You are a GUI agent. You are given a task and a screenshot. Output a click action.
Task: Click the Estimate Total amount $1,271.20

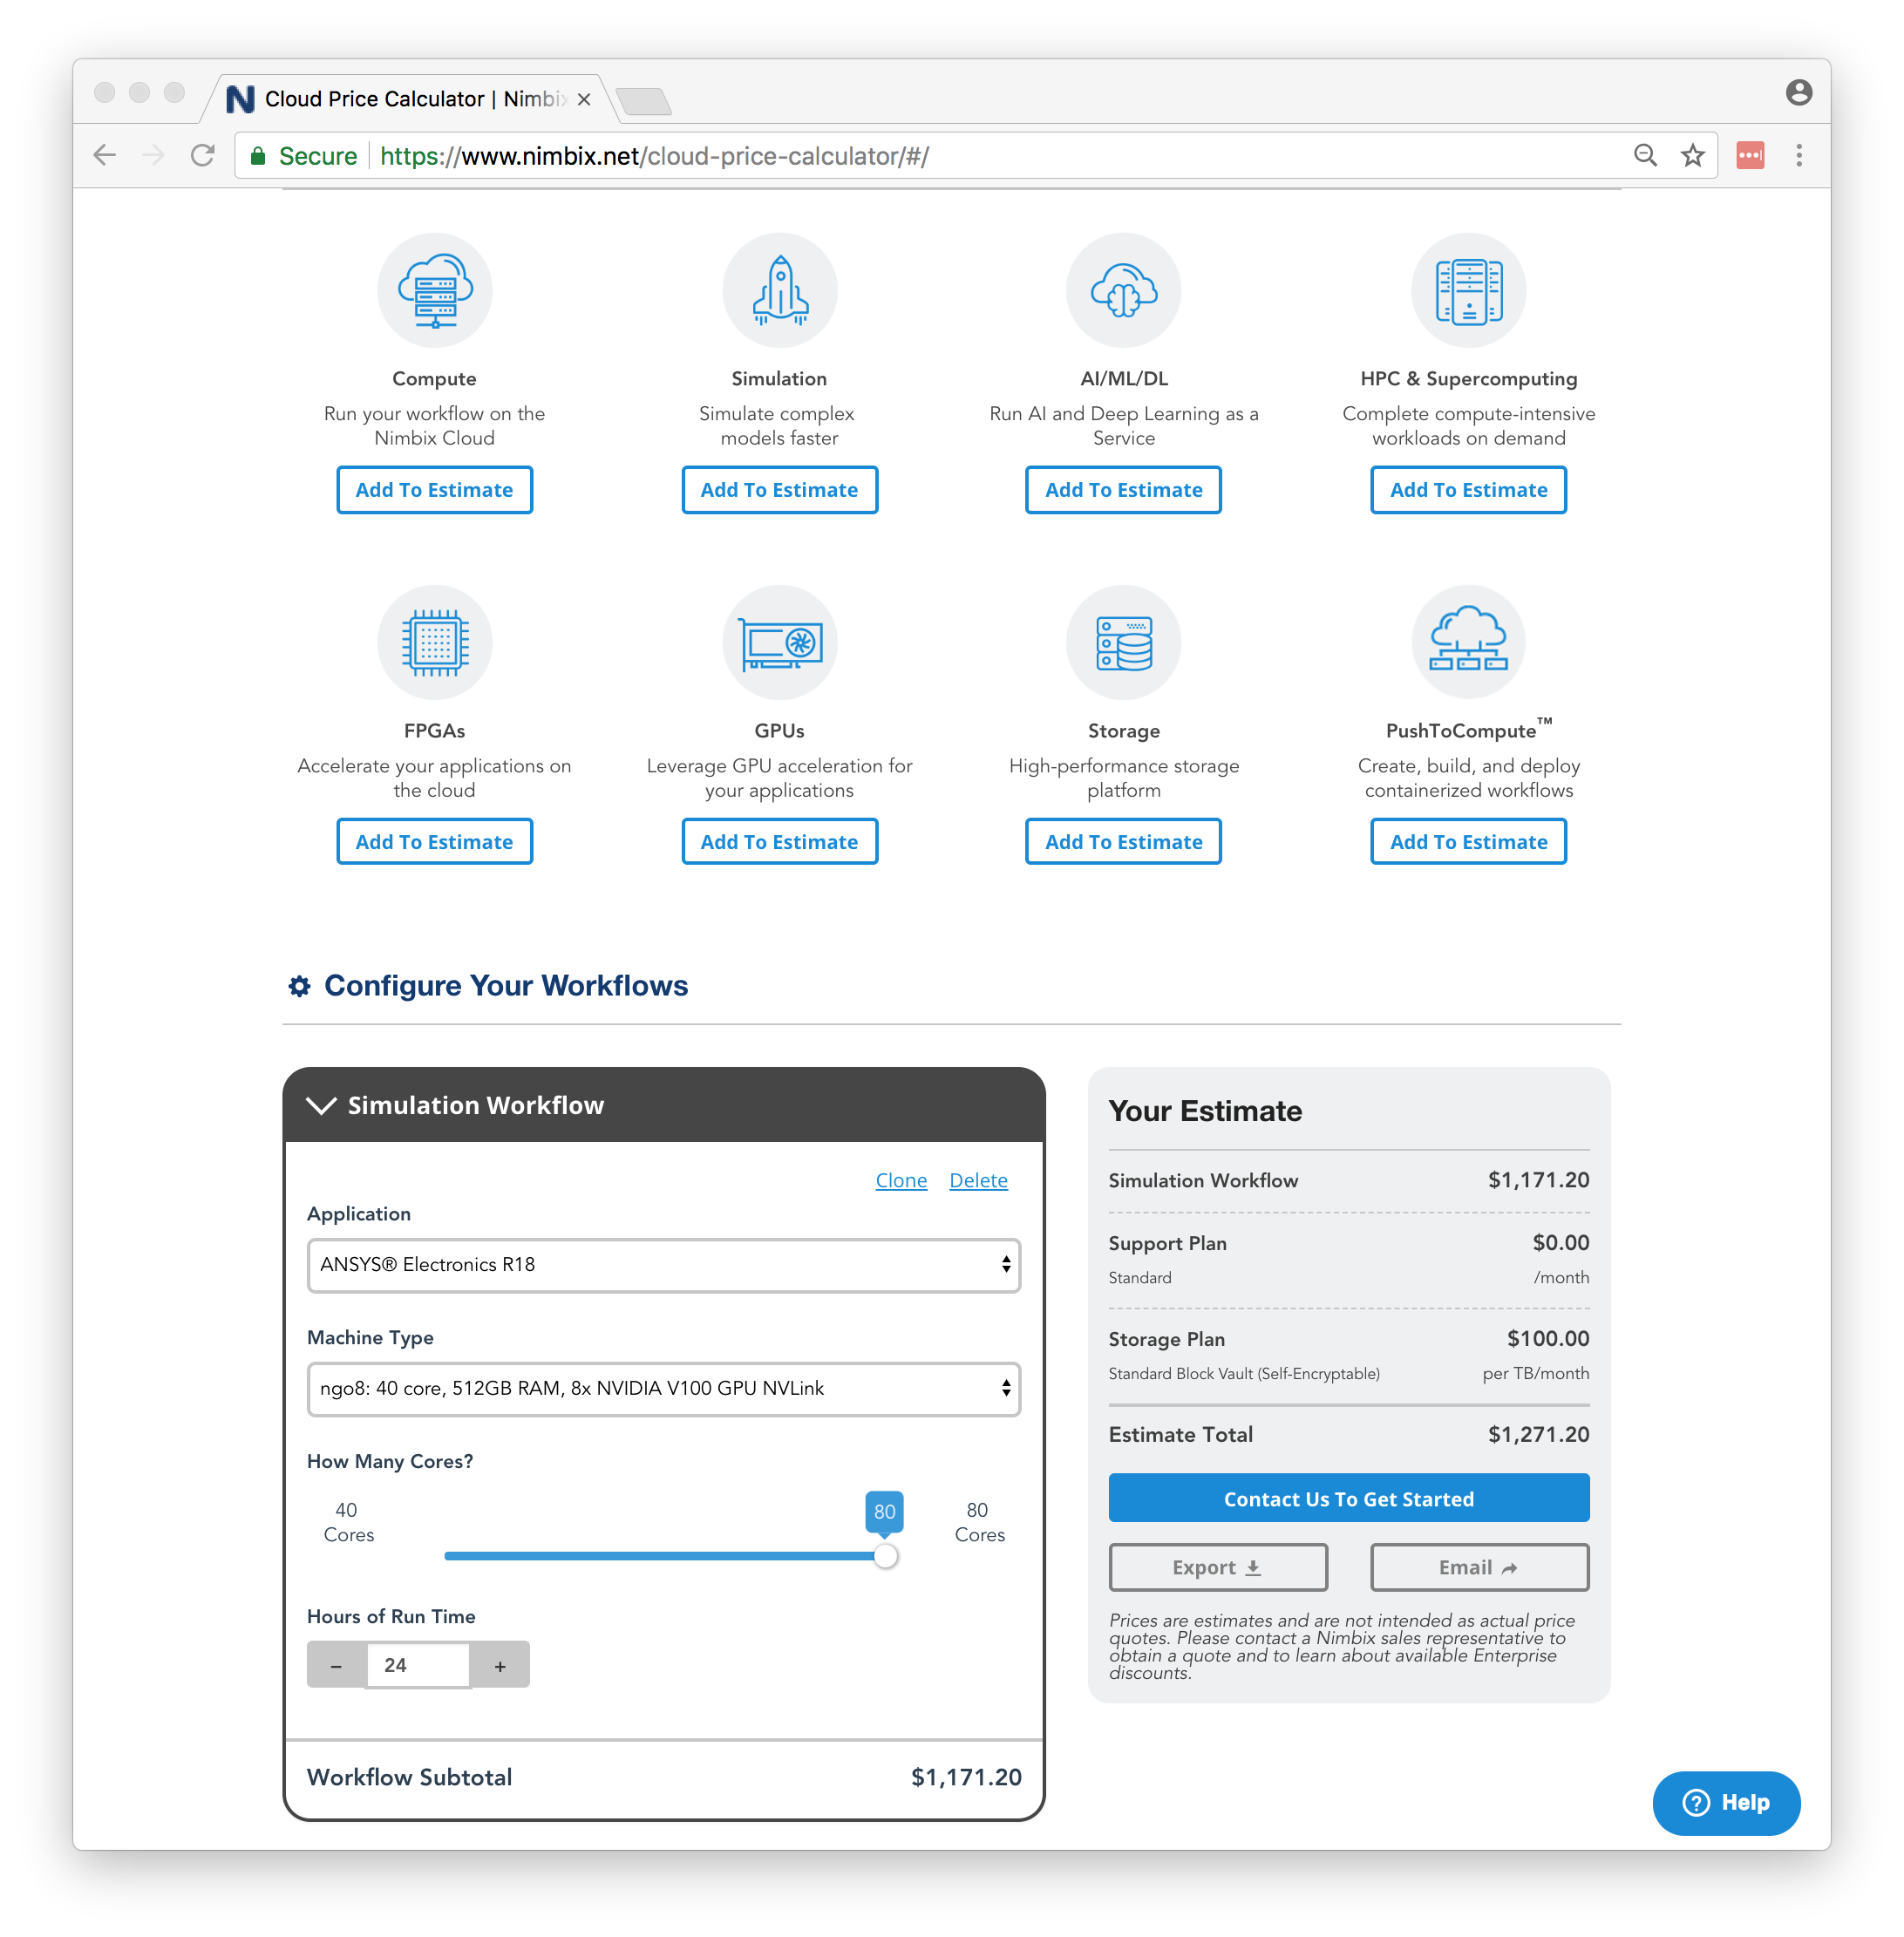pyautogui.click(x=1538, y=1434)
